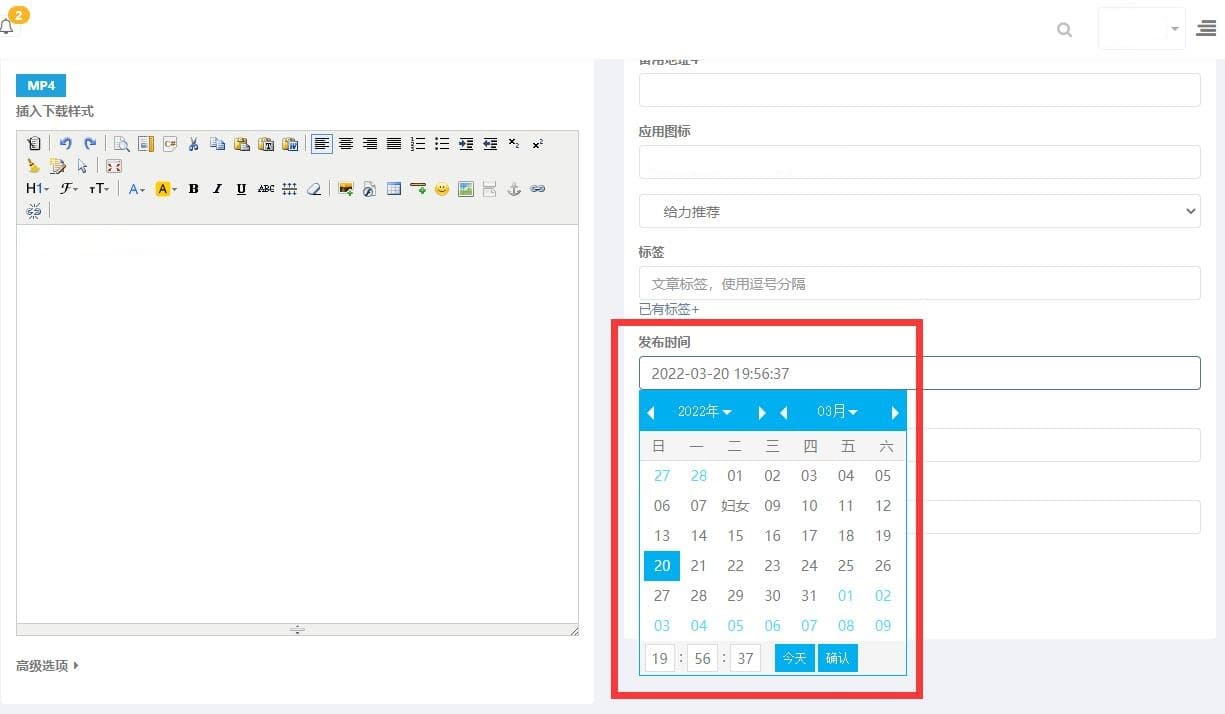Expand 高级选项 advanced options
1225x714 pixels.
coord(47,665)
